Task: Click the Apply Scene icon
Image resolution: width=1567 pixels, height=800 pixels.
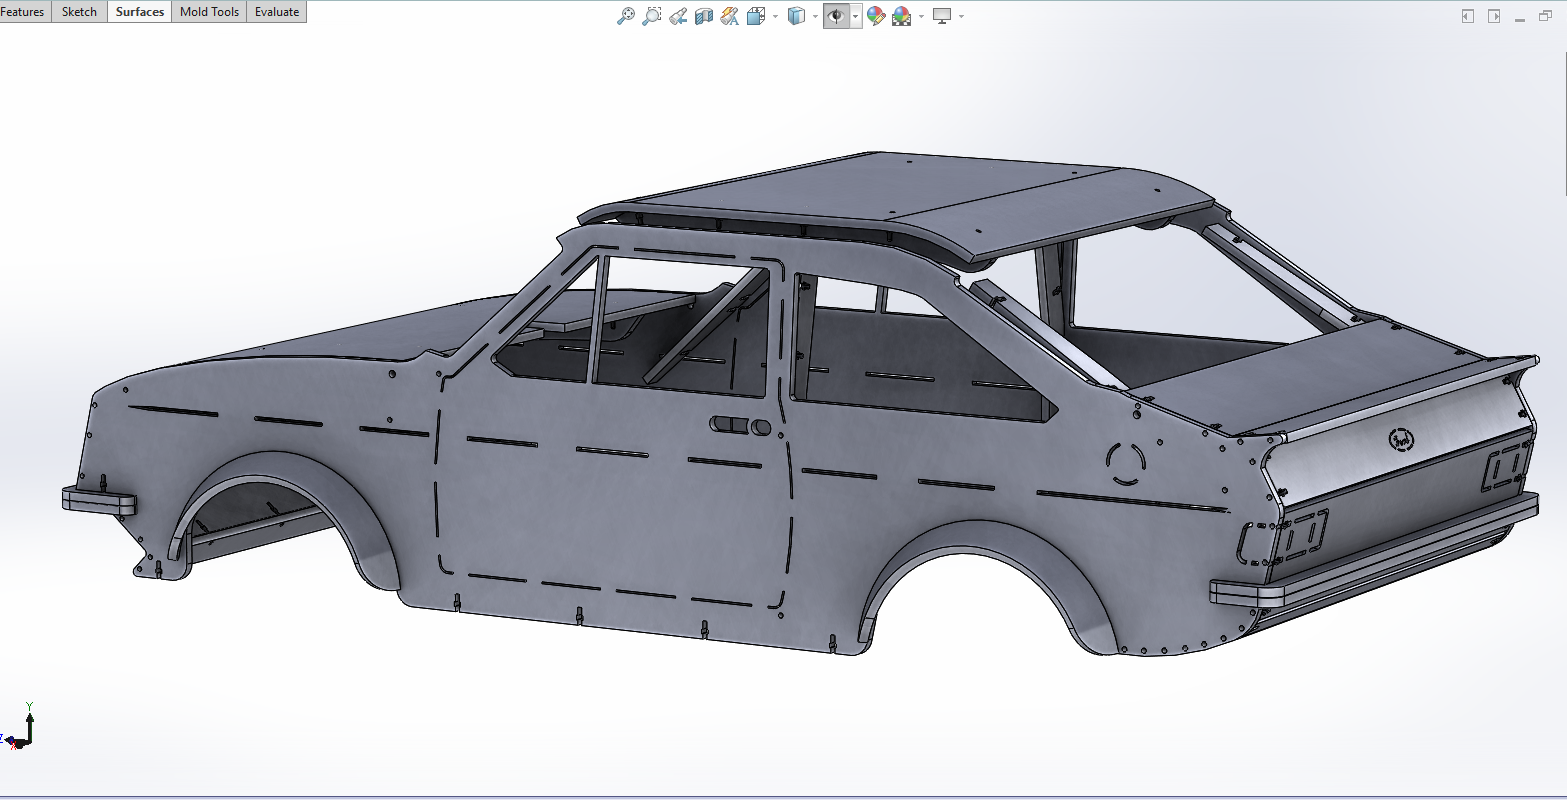Action: point(902,16)
